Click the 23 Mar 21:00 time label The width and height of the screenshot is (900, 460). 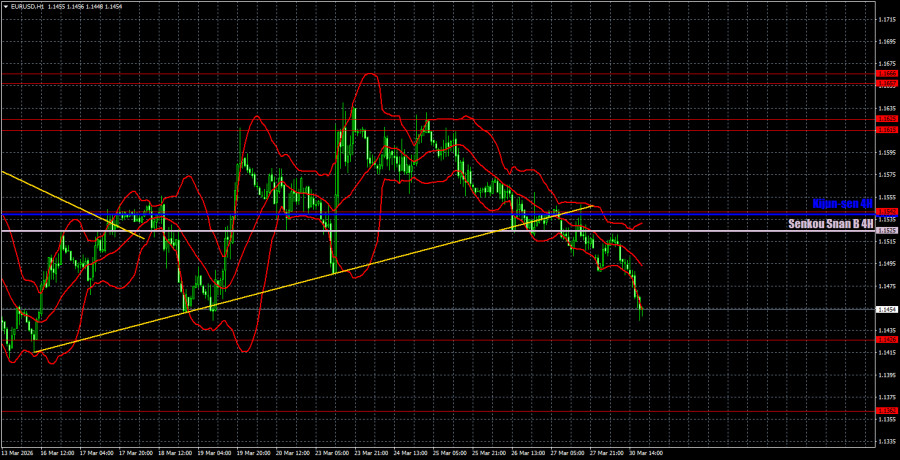[370, 453]
